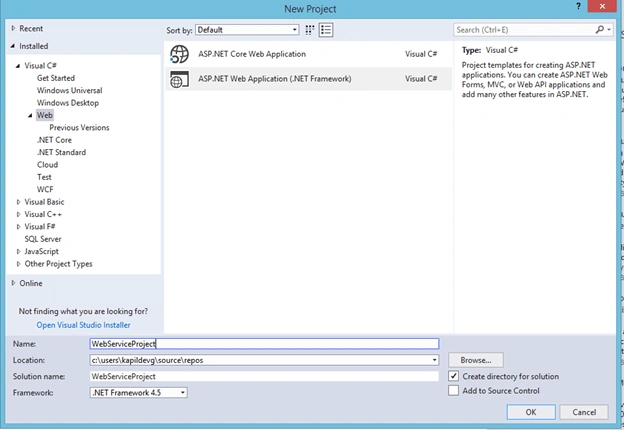Enable Add to Source Control checkbox
The width and height of the screenshot is (624, 430).
pos(453,391)
